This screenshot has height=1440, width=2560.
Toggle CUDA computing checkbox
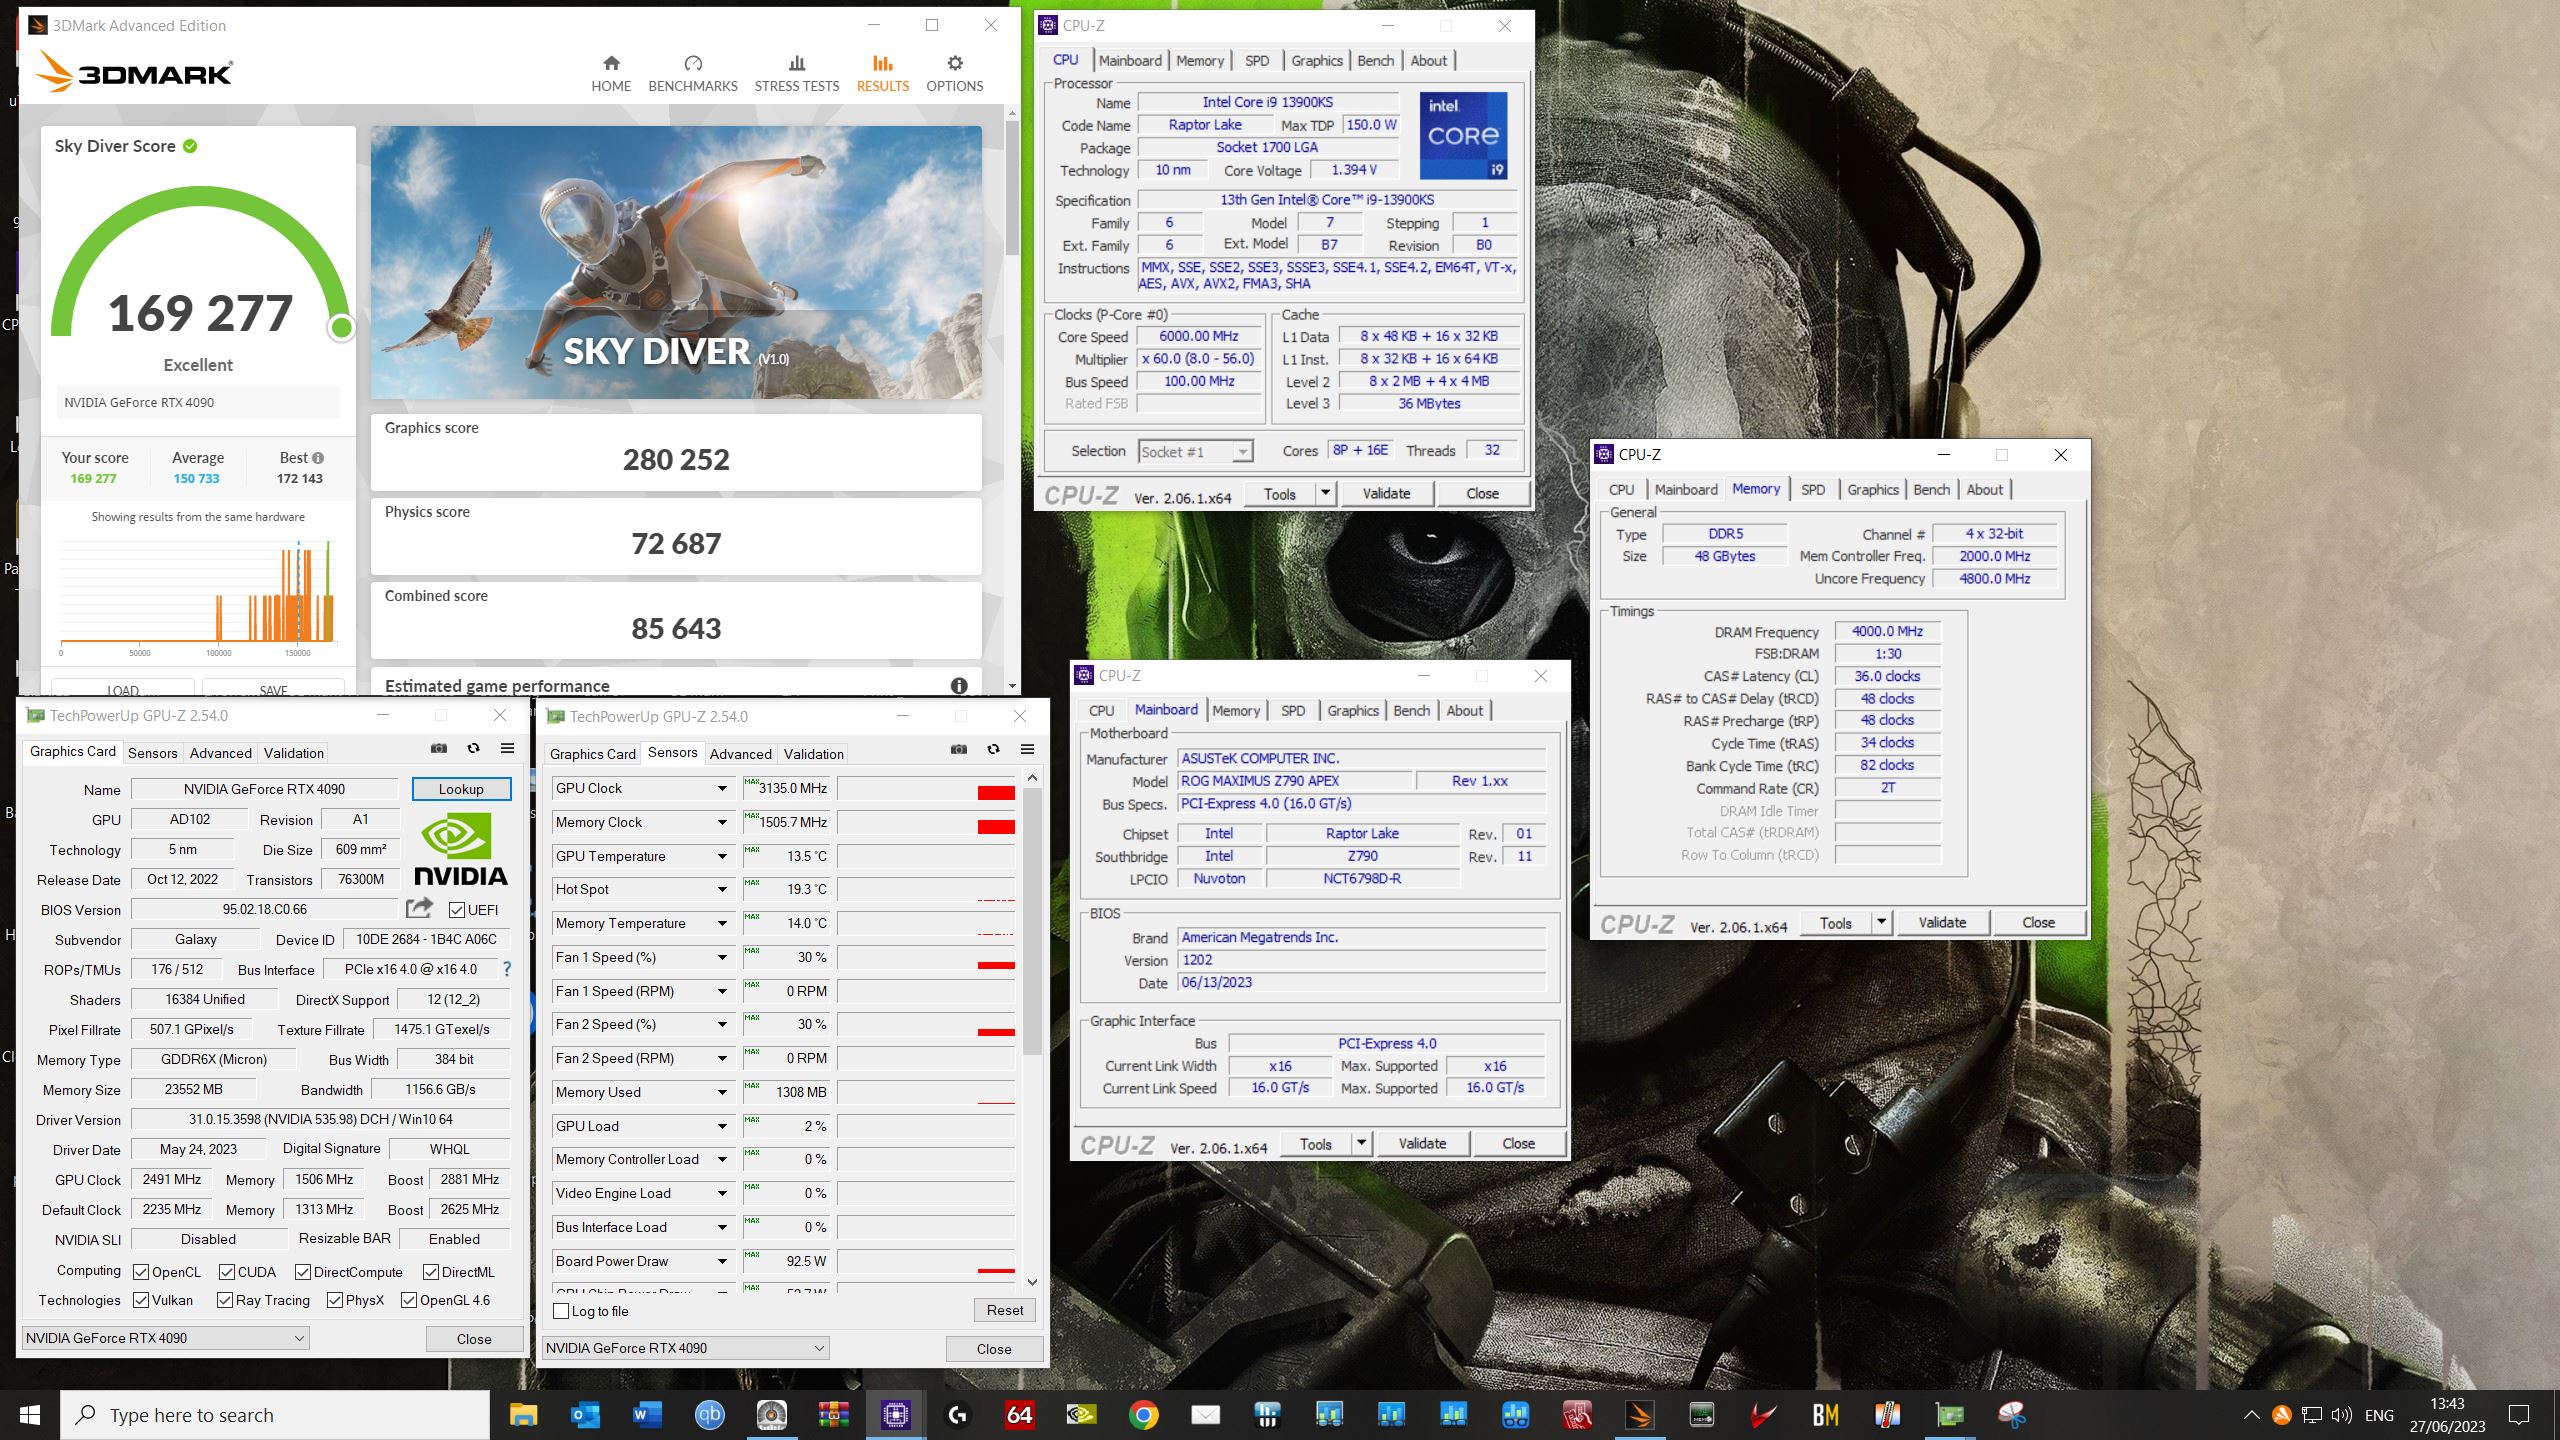(x=227, y=1272)
